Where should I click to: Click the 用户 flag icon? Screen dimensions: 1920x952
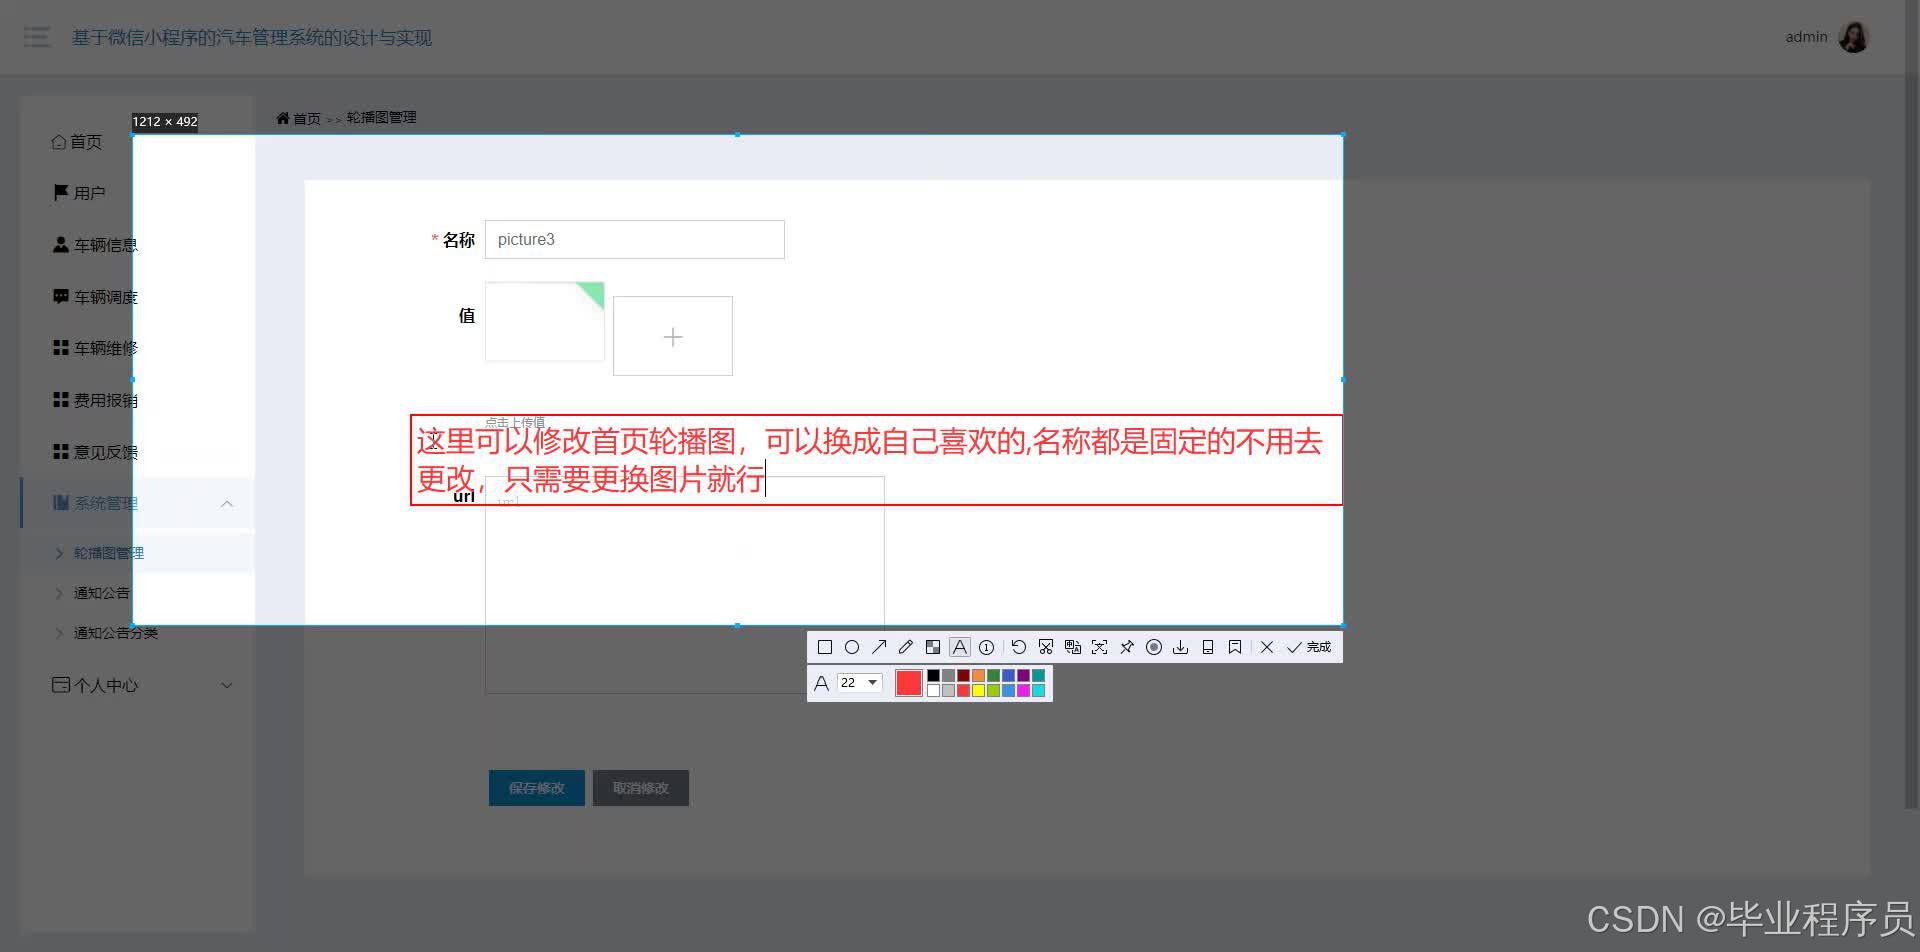61,192
